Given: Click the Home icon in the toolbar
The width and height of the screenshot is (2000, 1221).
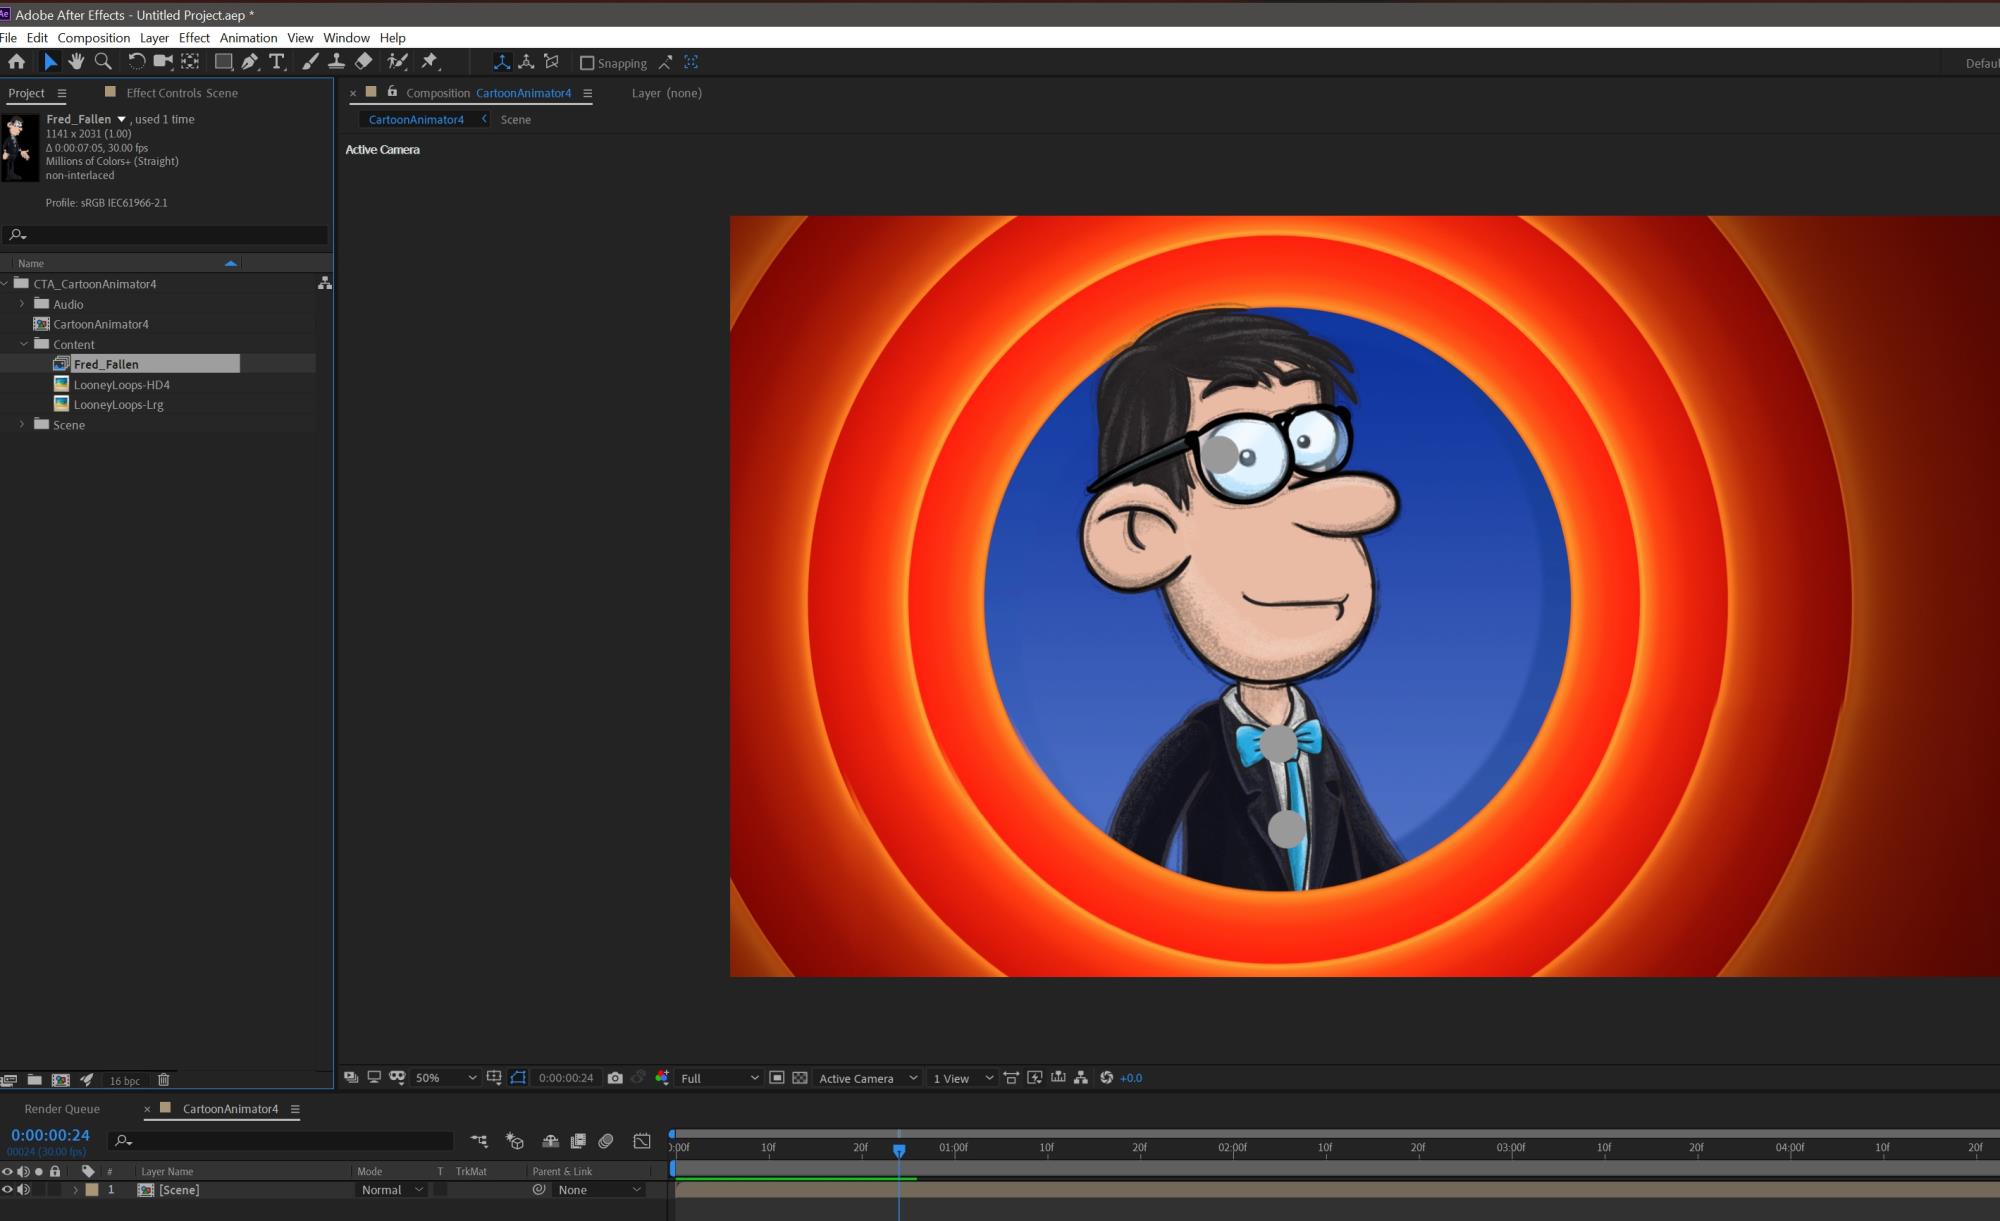Looking at the screenshot, I should click(17, 62).
